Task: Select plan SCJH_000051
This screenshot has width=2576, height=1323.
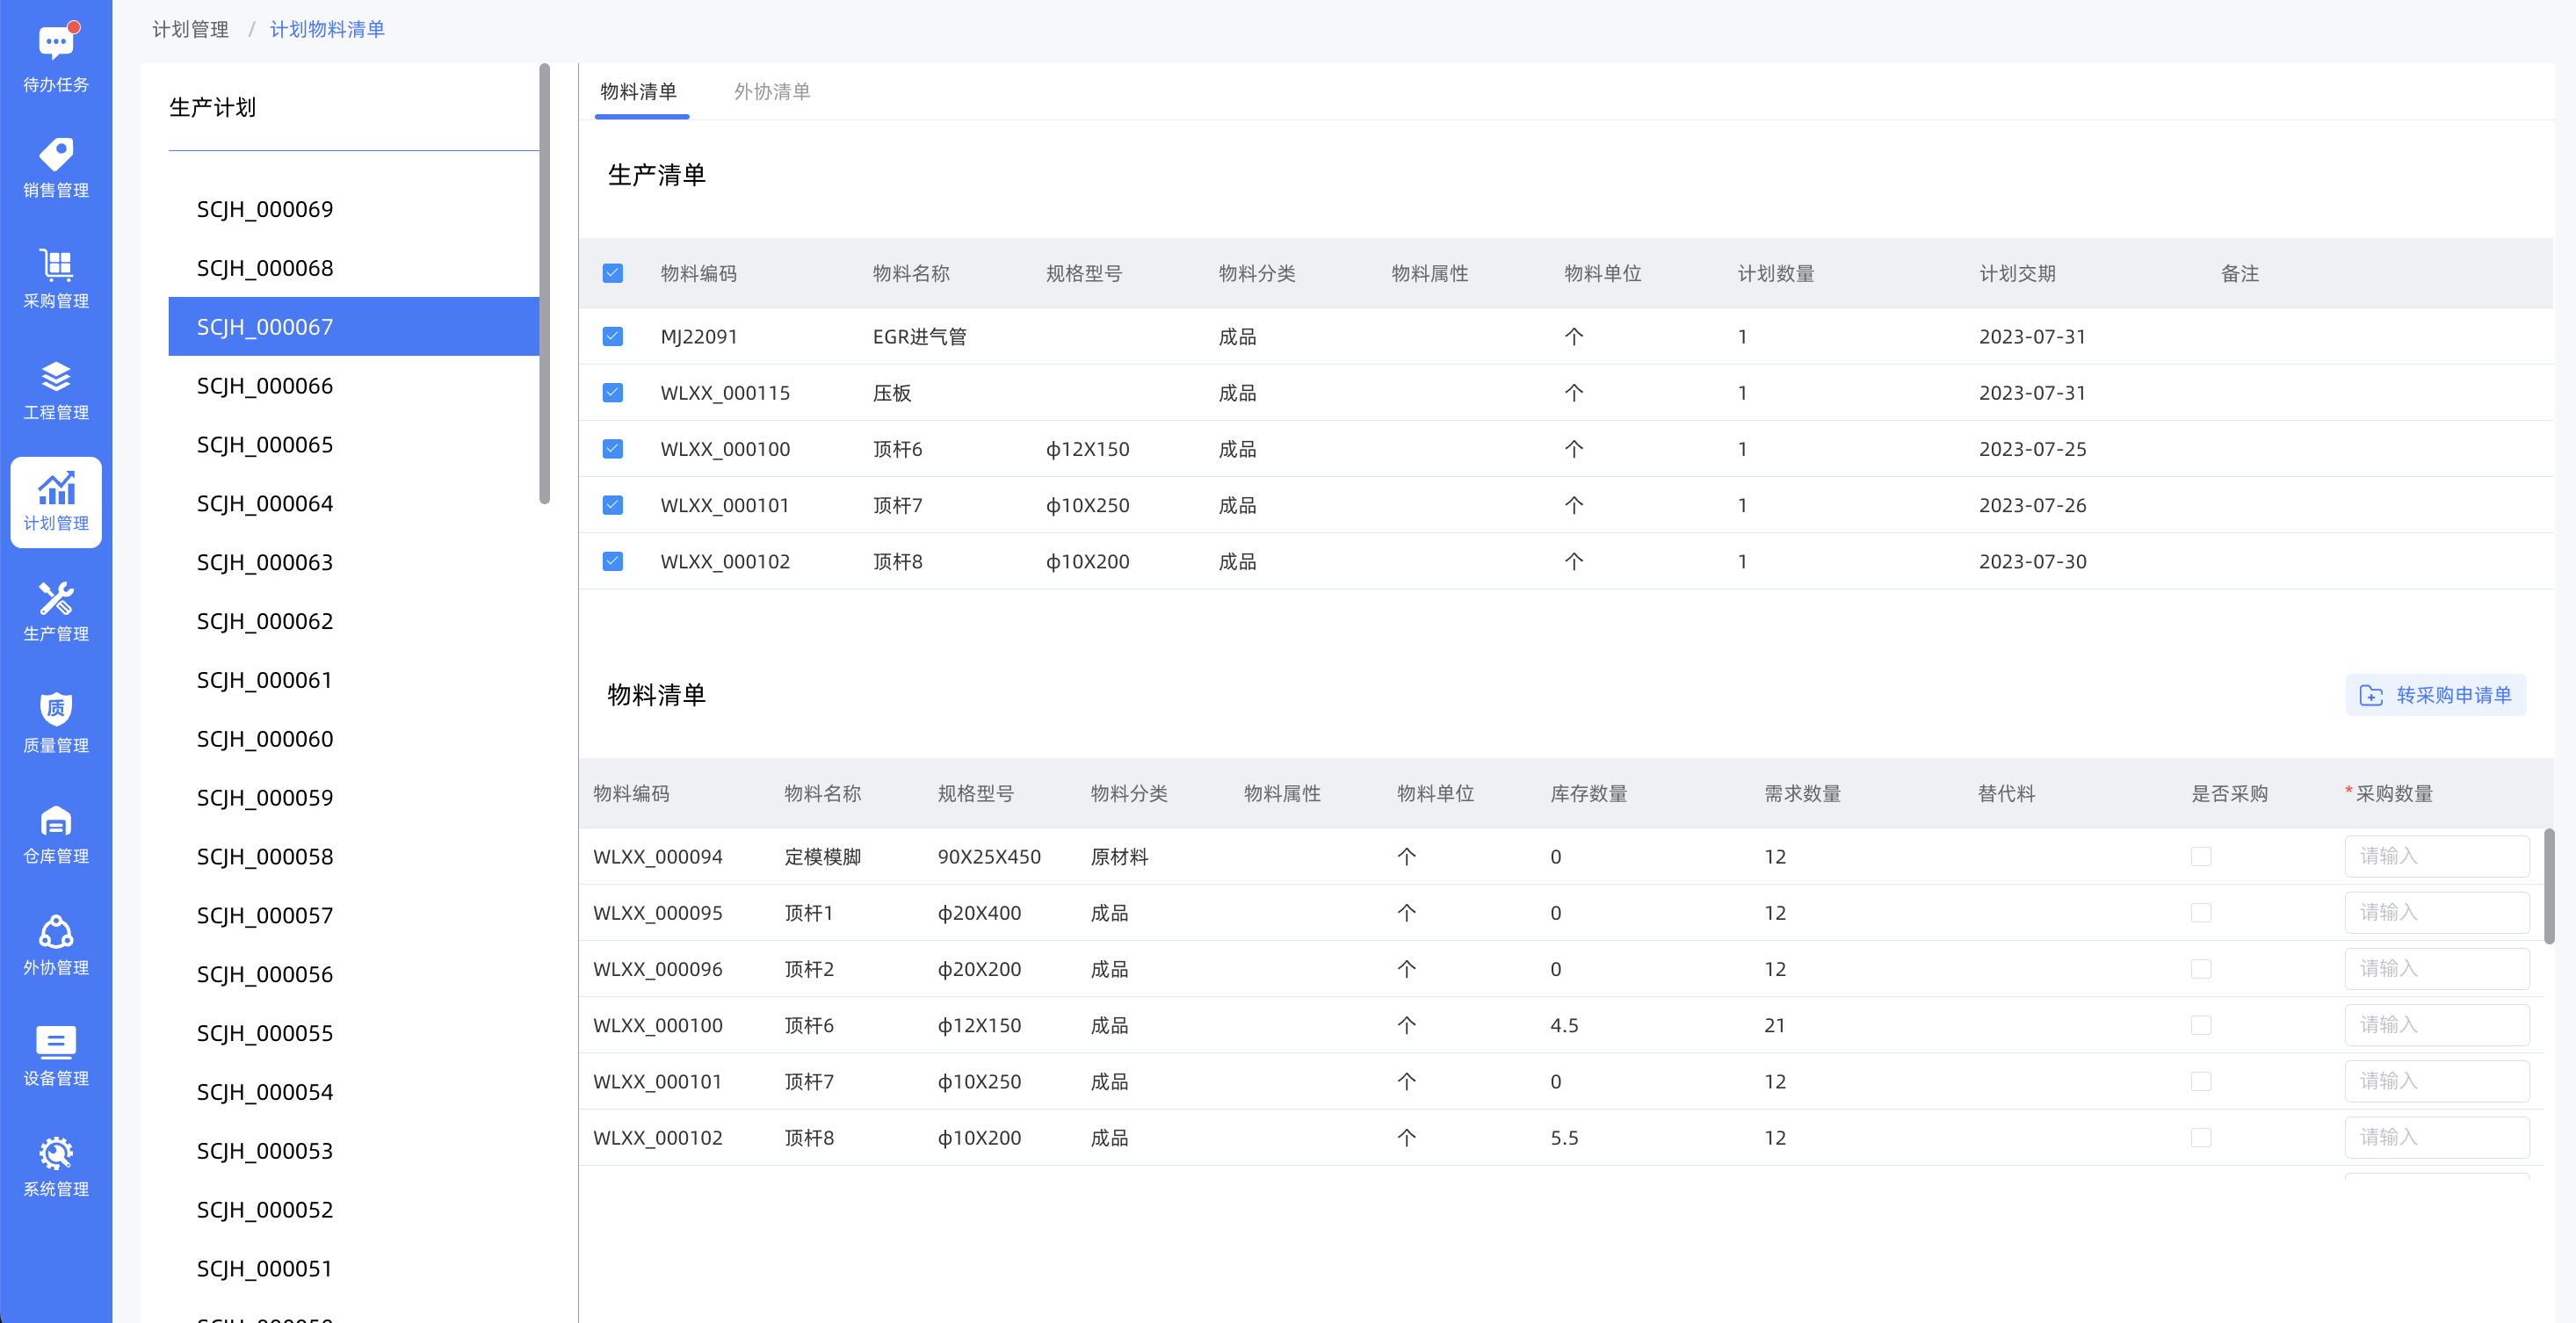Action: 354,1268
